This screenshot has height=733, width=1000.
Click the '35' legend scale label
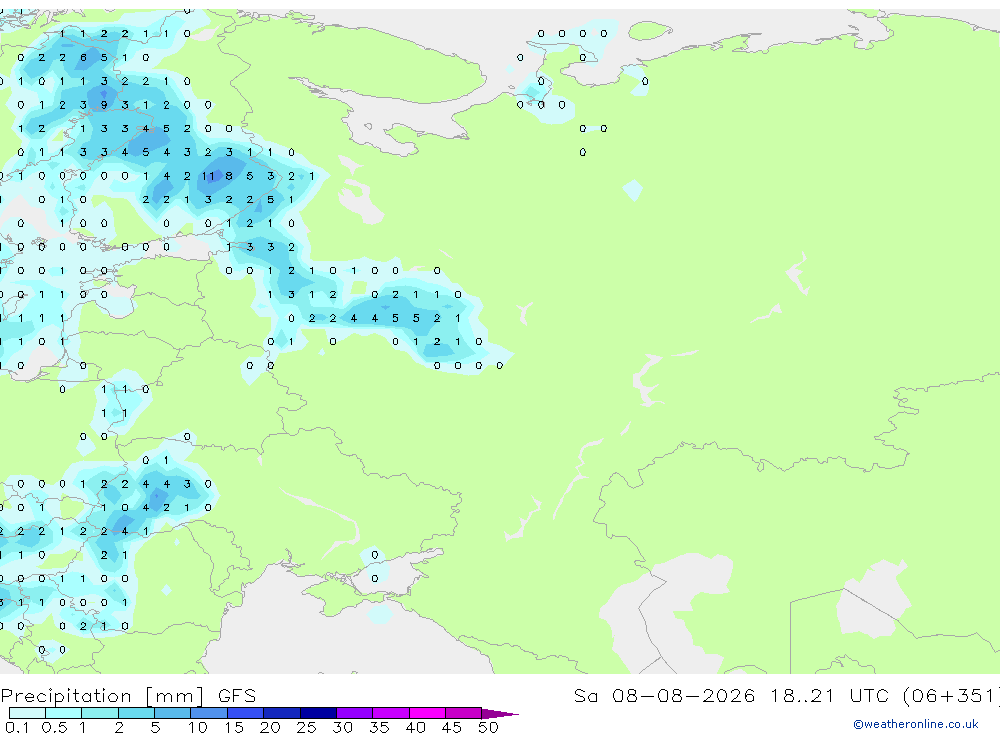pos(379,727)
